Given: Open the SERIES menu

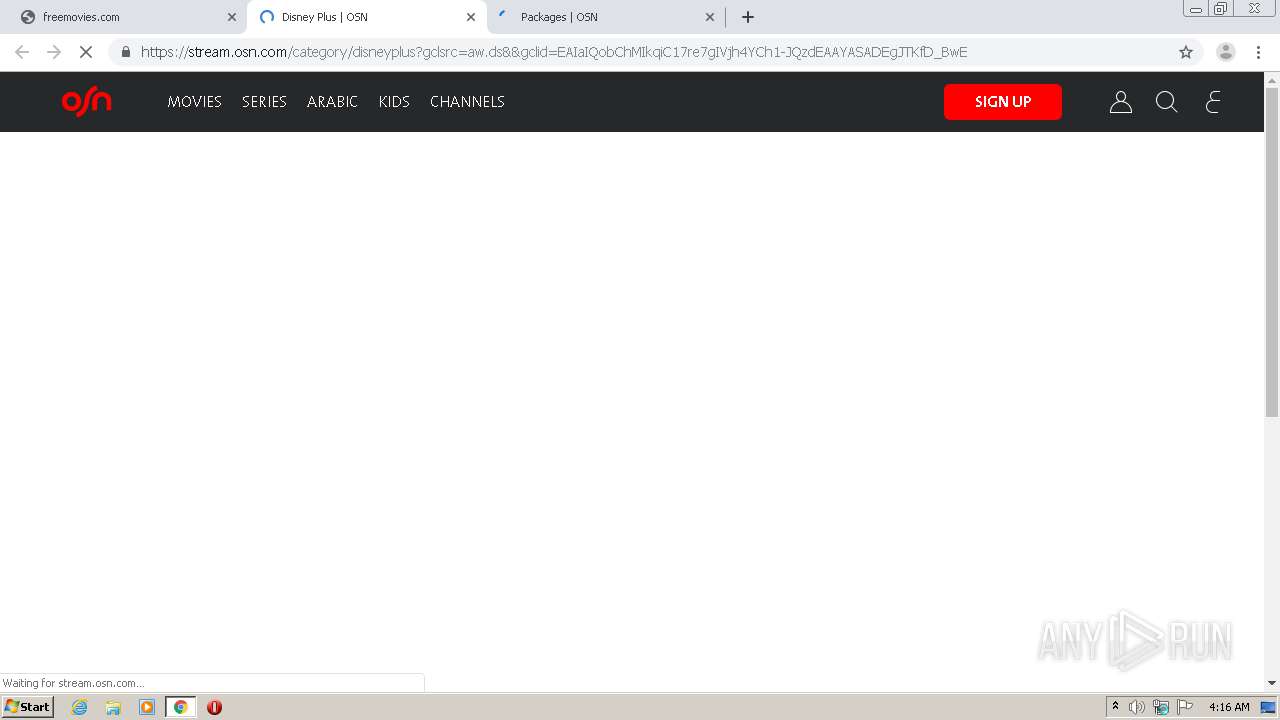Looking at the screenshot, I should (x=264, y=101).
